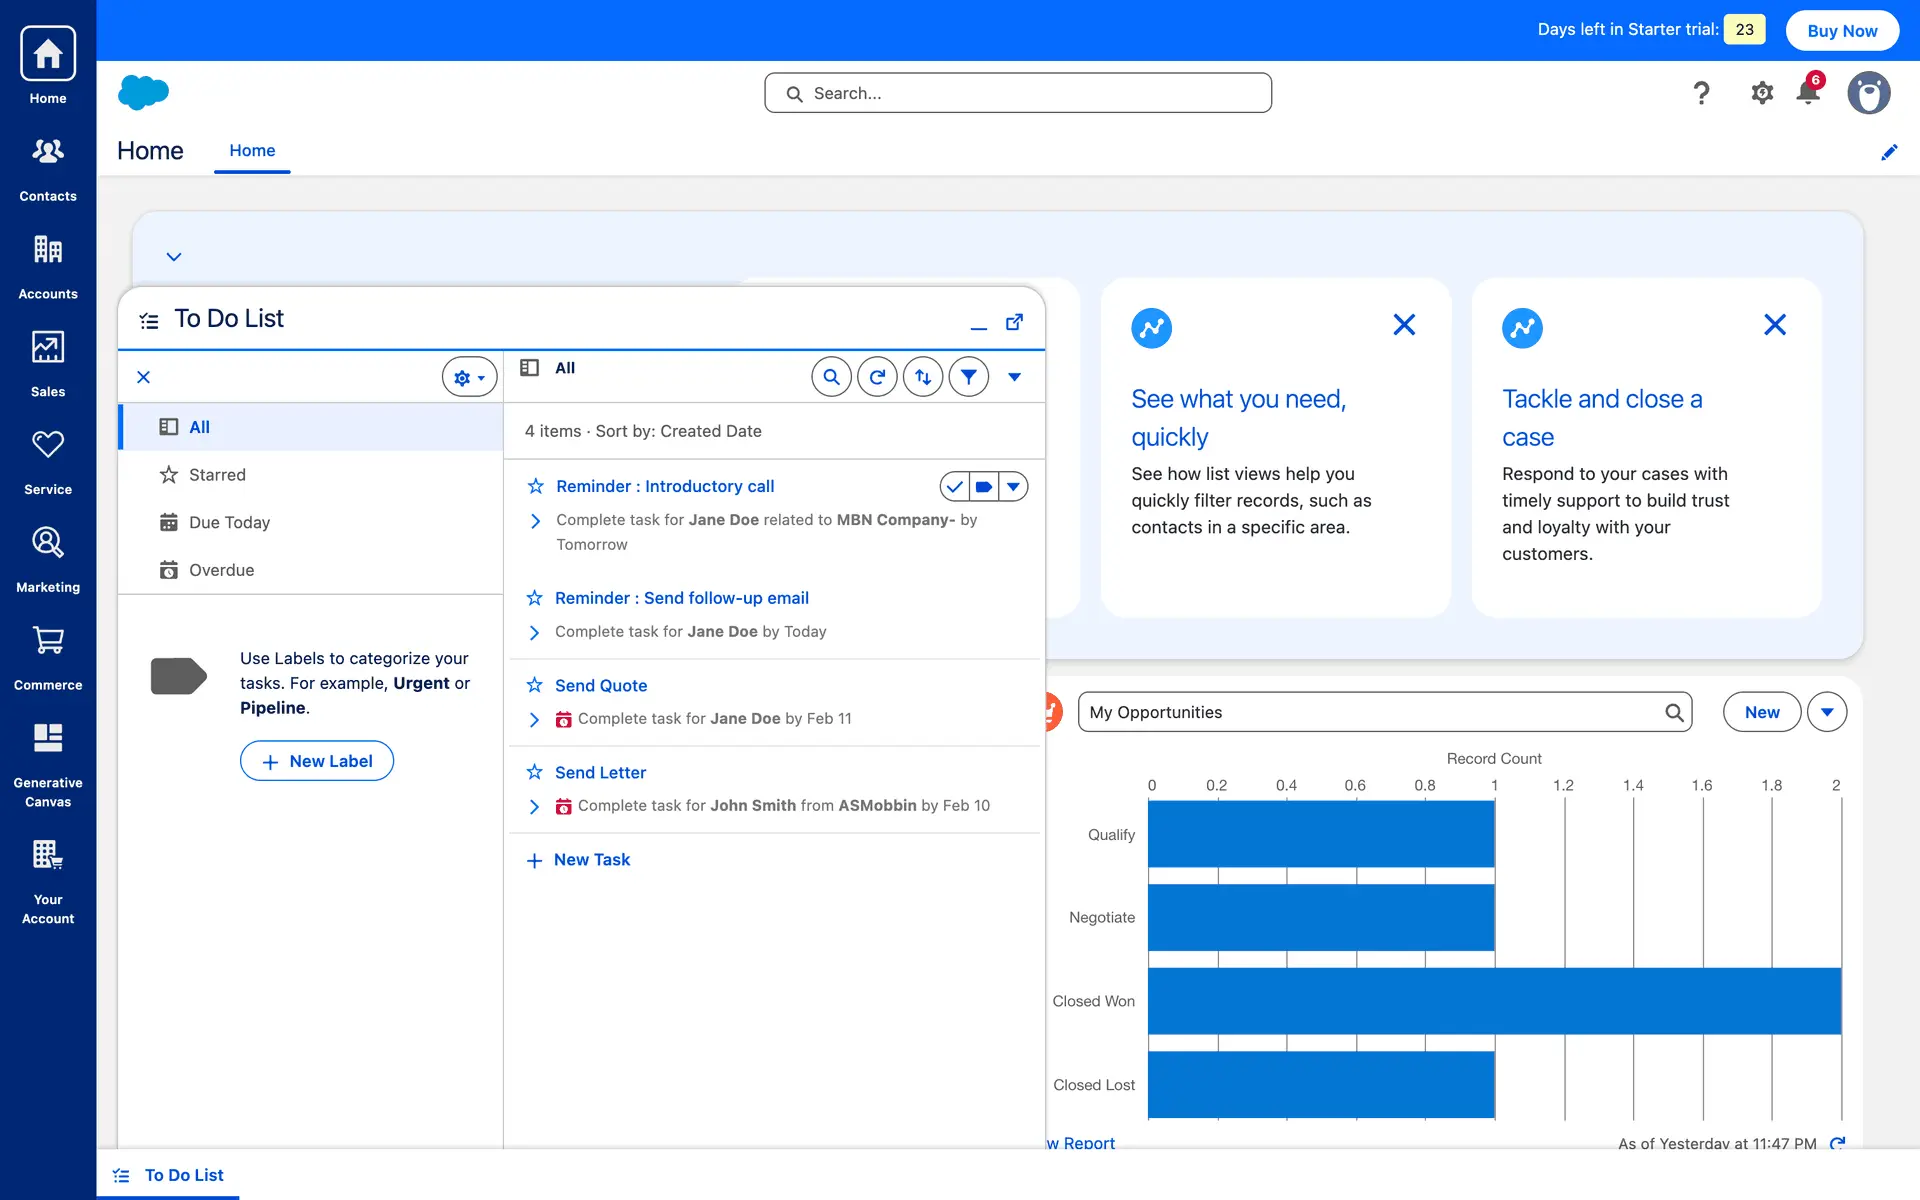Star the Send Letter task
The height and width of the screenshot is (1200, 1920).
tap(535, 772)
